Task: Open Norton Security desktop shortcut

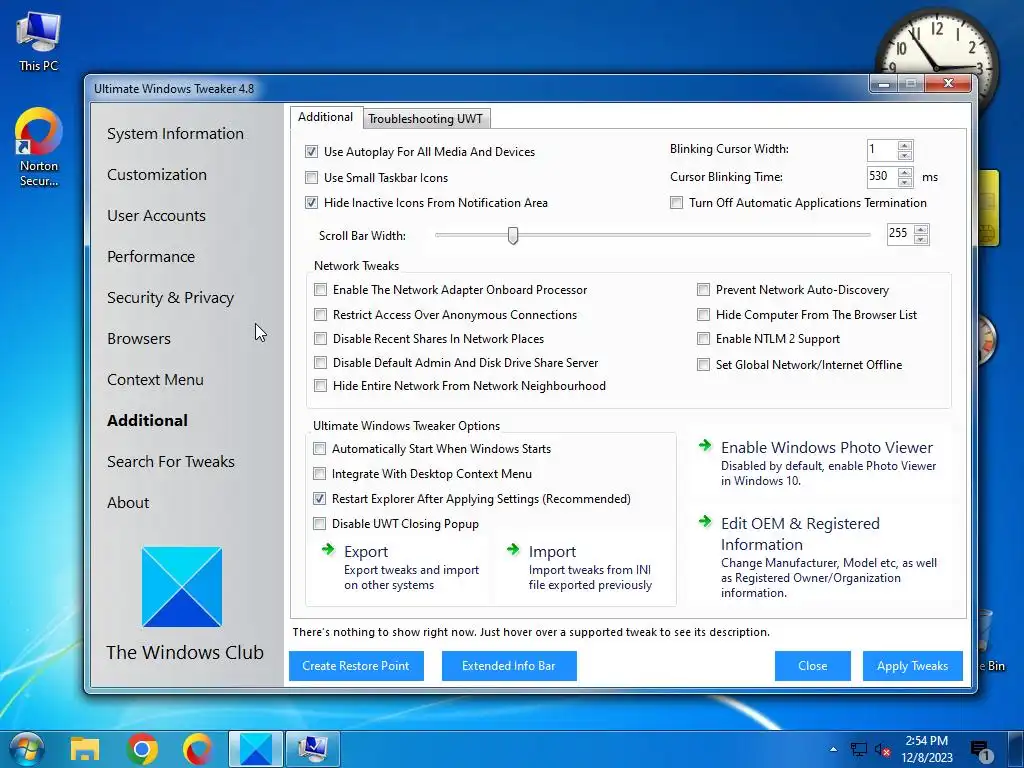Action: click(39, 147)
